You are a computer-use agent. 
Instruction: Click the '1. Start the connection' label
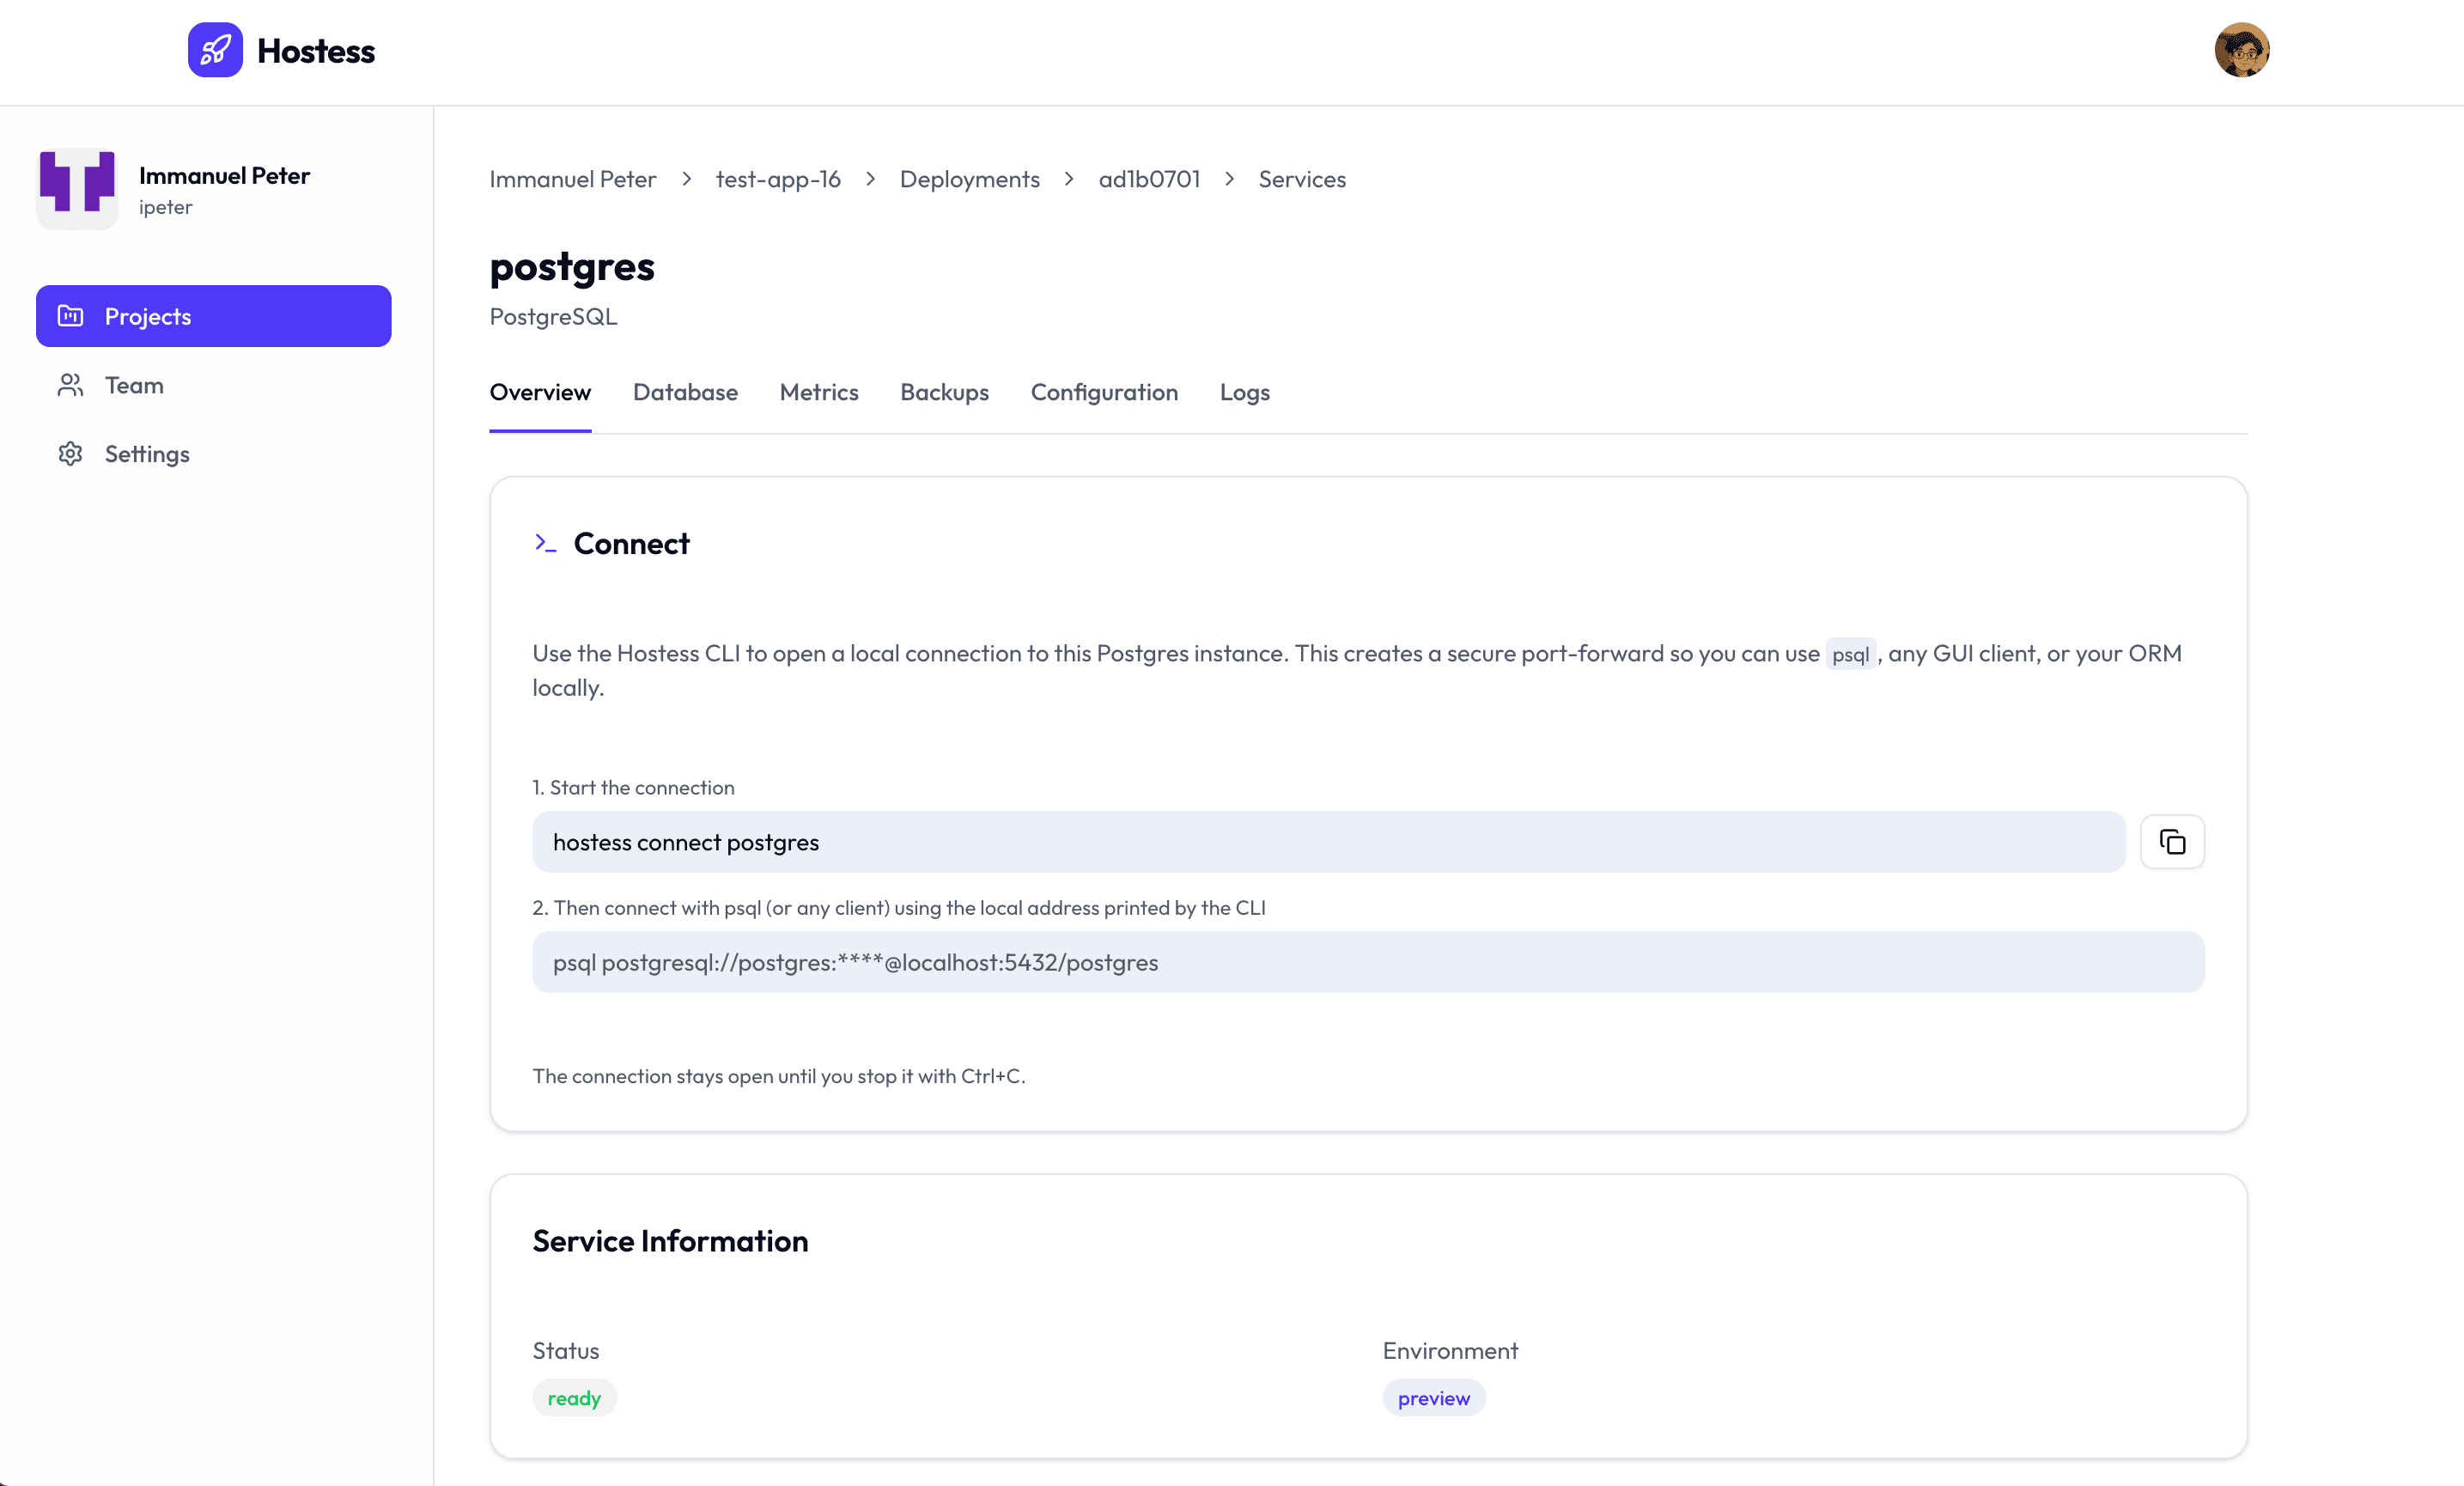coord(633,788)
